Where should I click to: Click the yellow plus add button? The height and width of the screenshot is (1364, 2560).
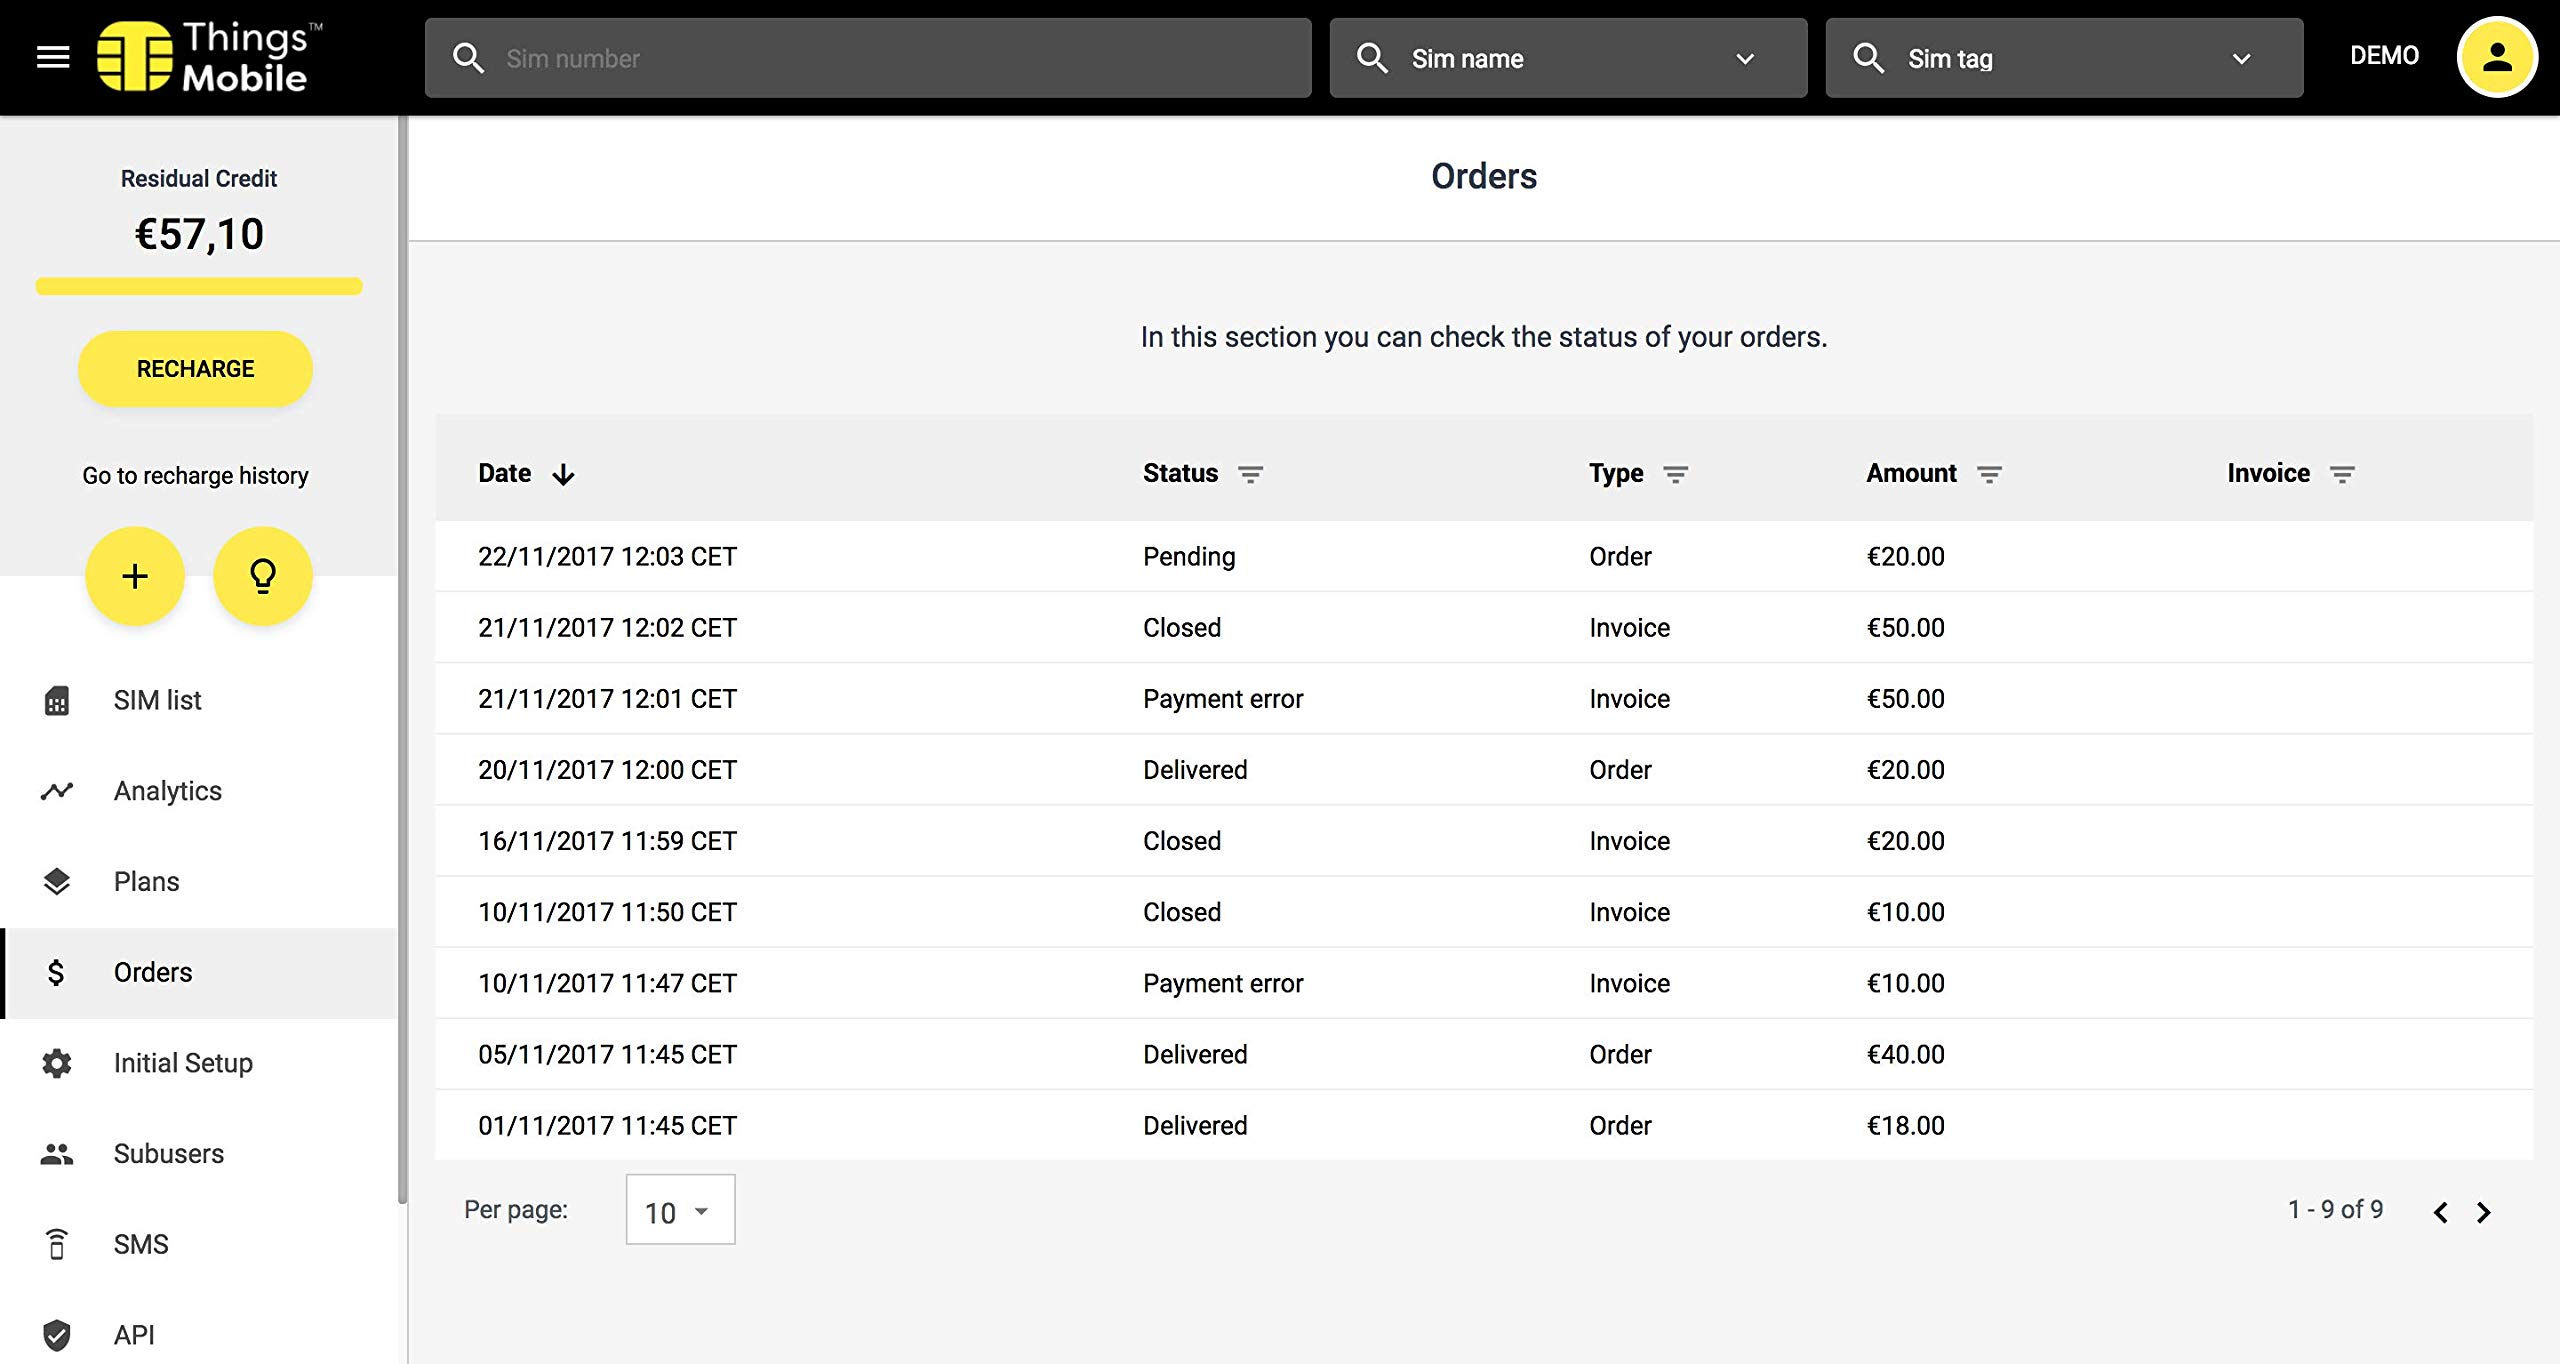tap(135, 576)
